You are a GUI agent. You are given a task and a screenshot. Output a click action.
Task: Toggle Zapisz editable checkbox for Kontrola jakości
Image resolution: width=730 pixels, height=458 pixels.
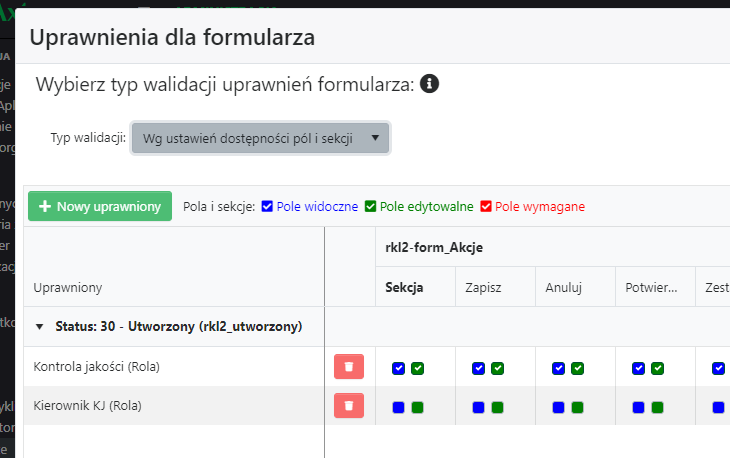pyautogui.click(x=497, y=368)
